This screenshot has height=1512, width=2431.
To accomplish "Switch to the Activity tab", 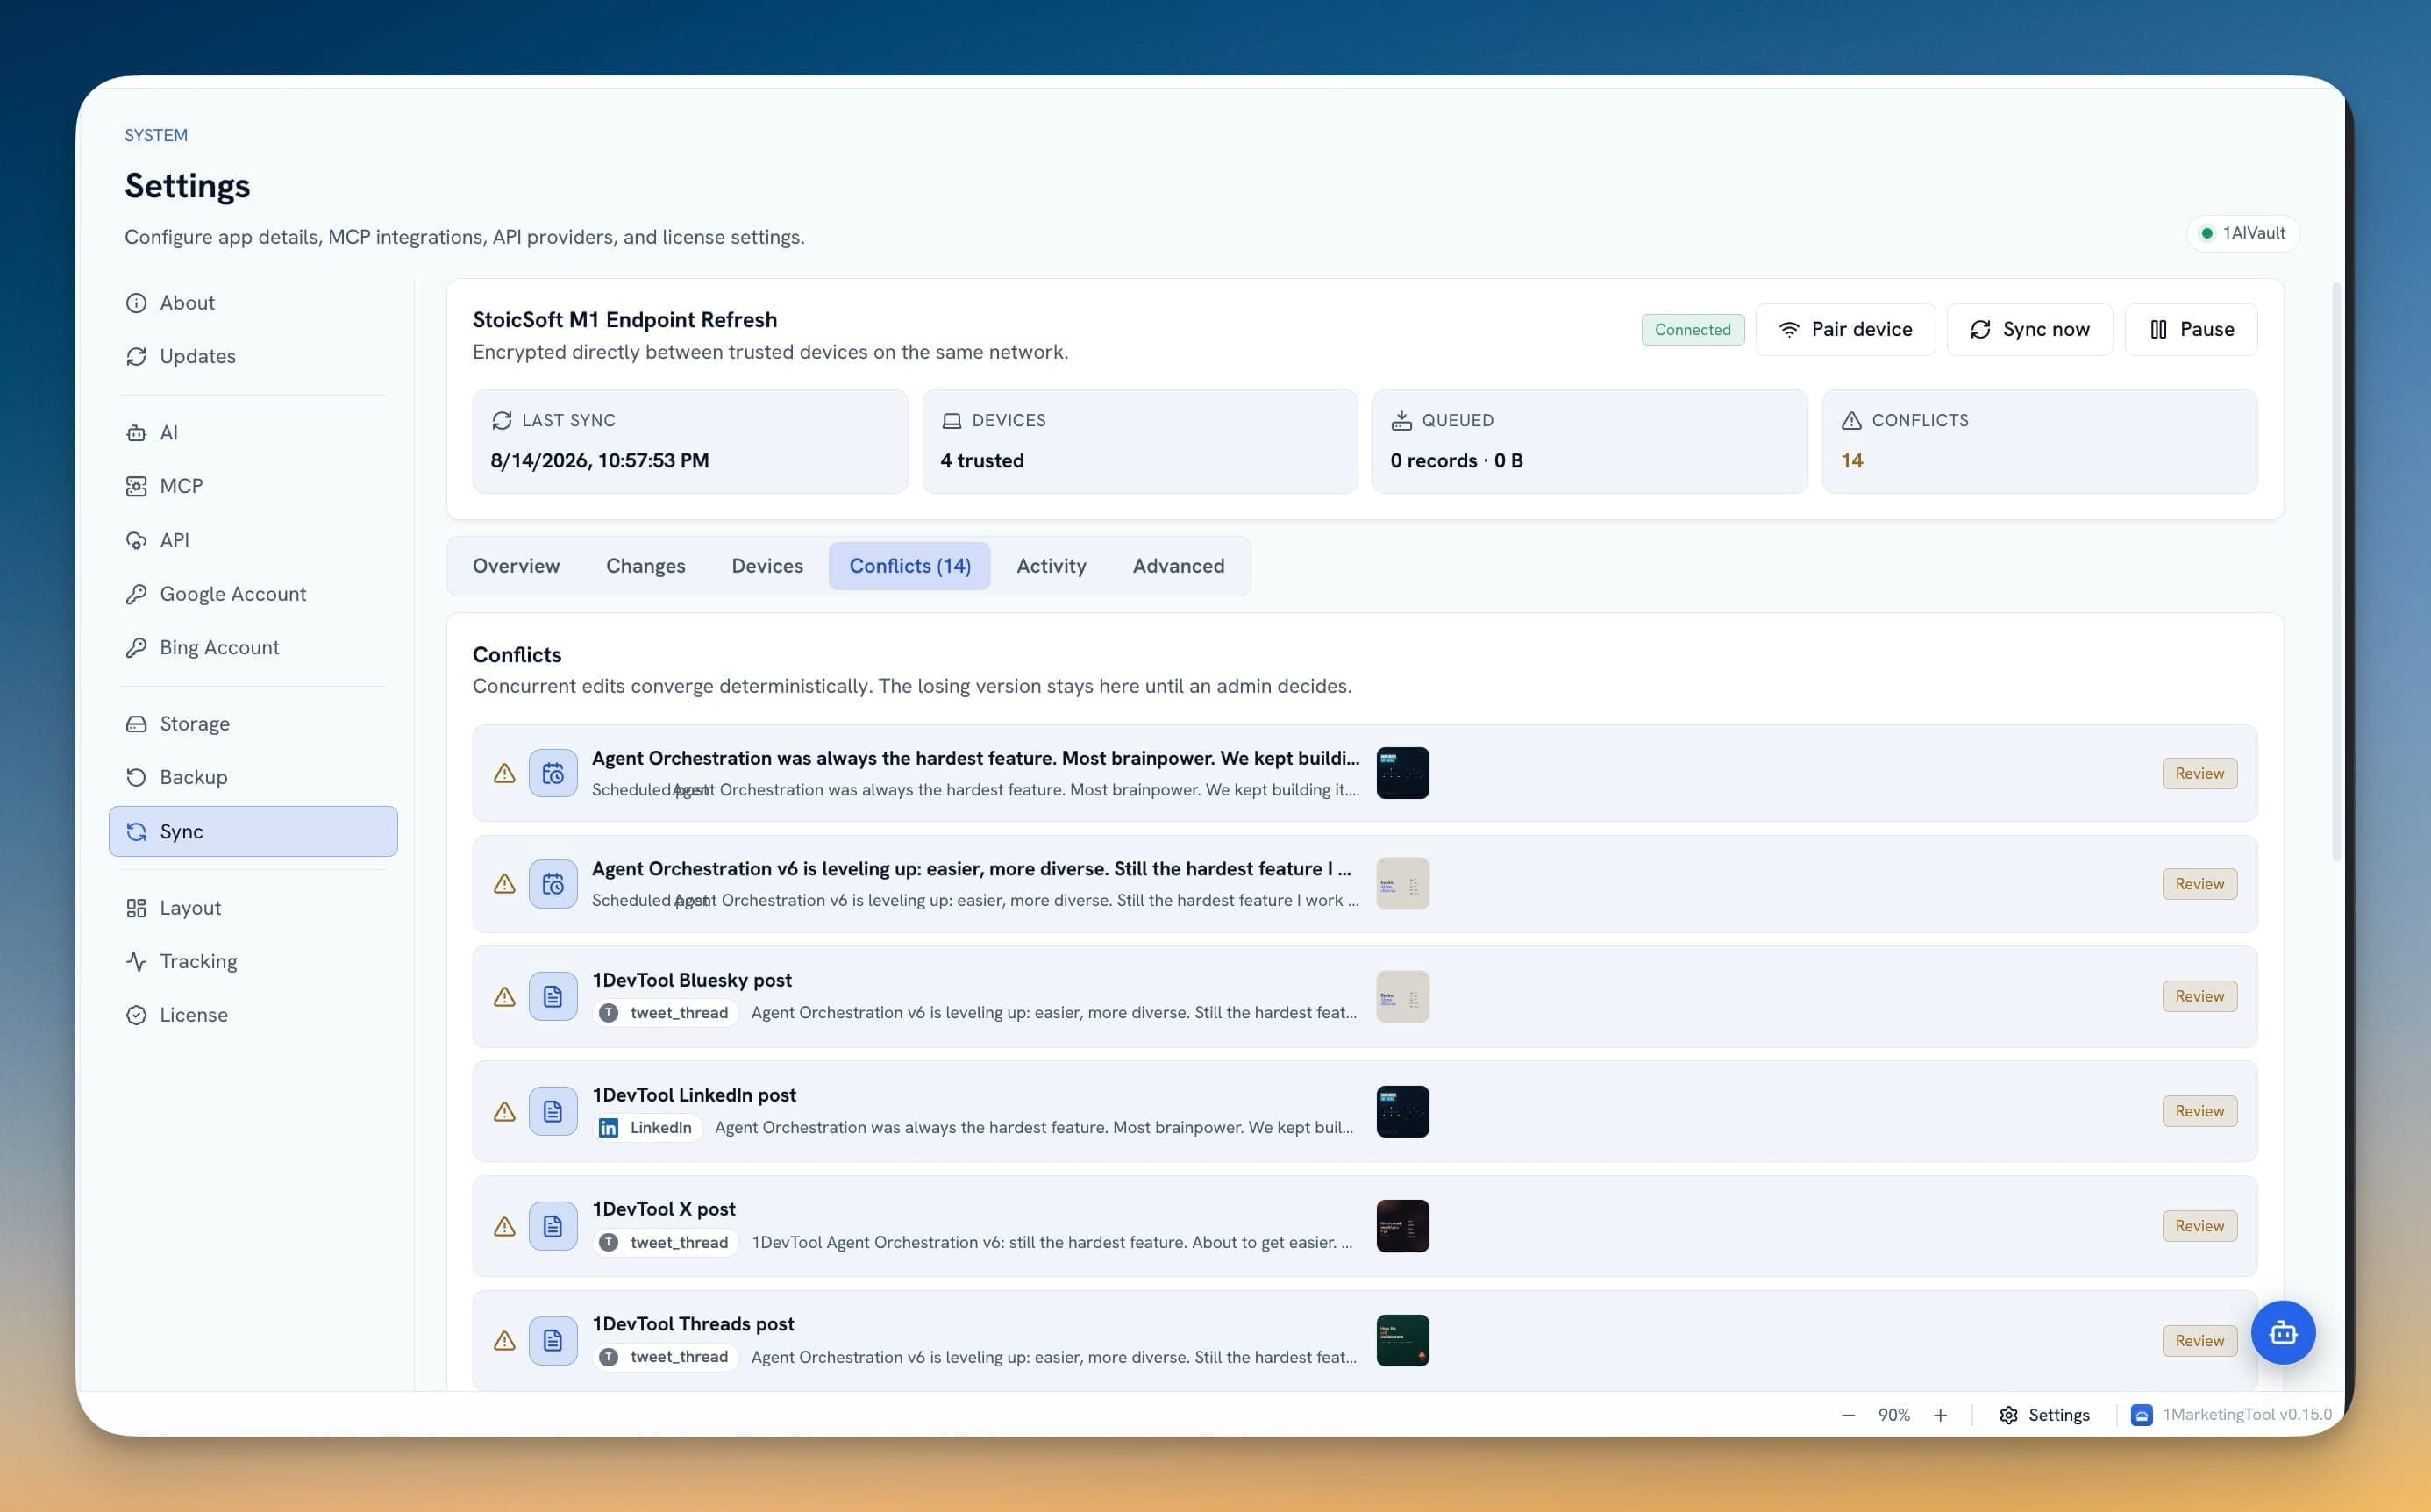I will click(x=1051, y=566).
